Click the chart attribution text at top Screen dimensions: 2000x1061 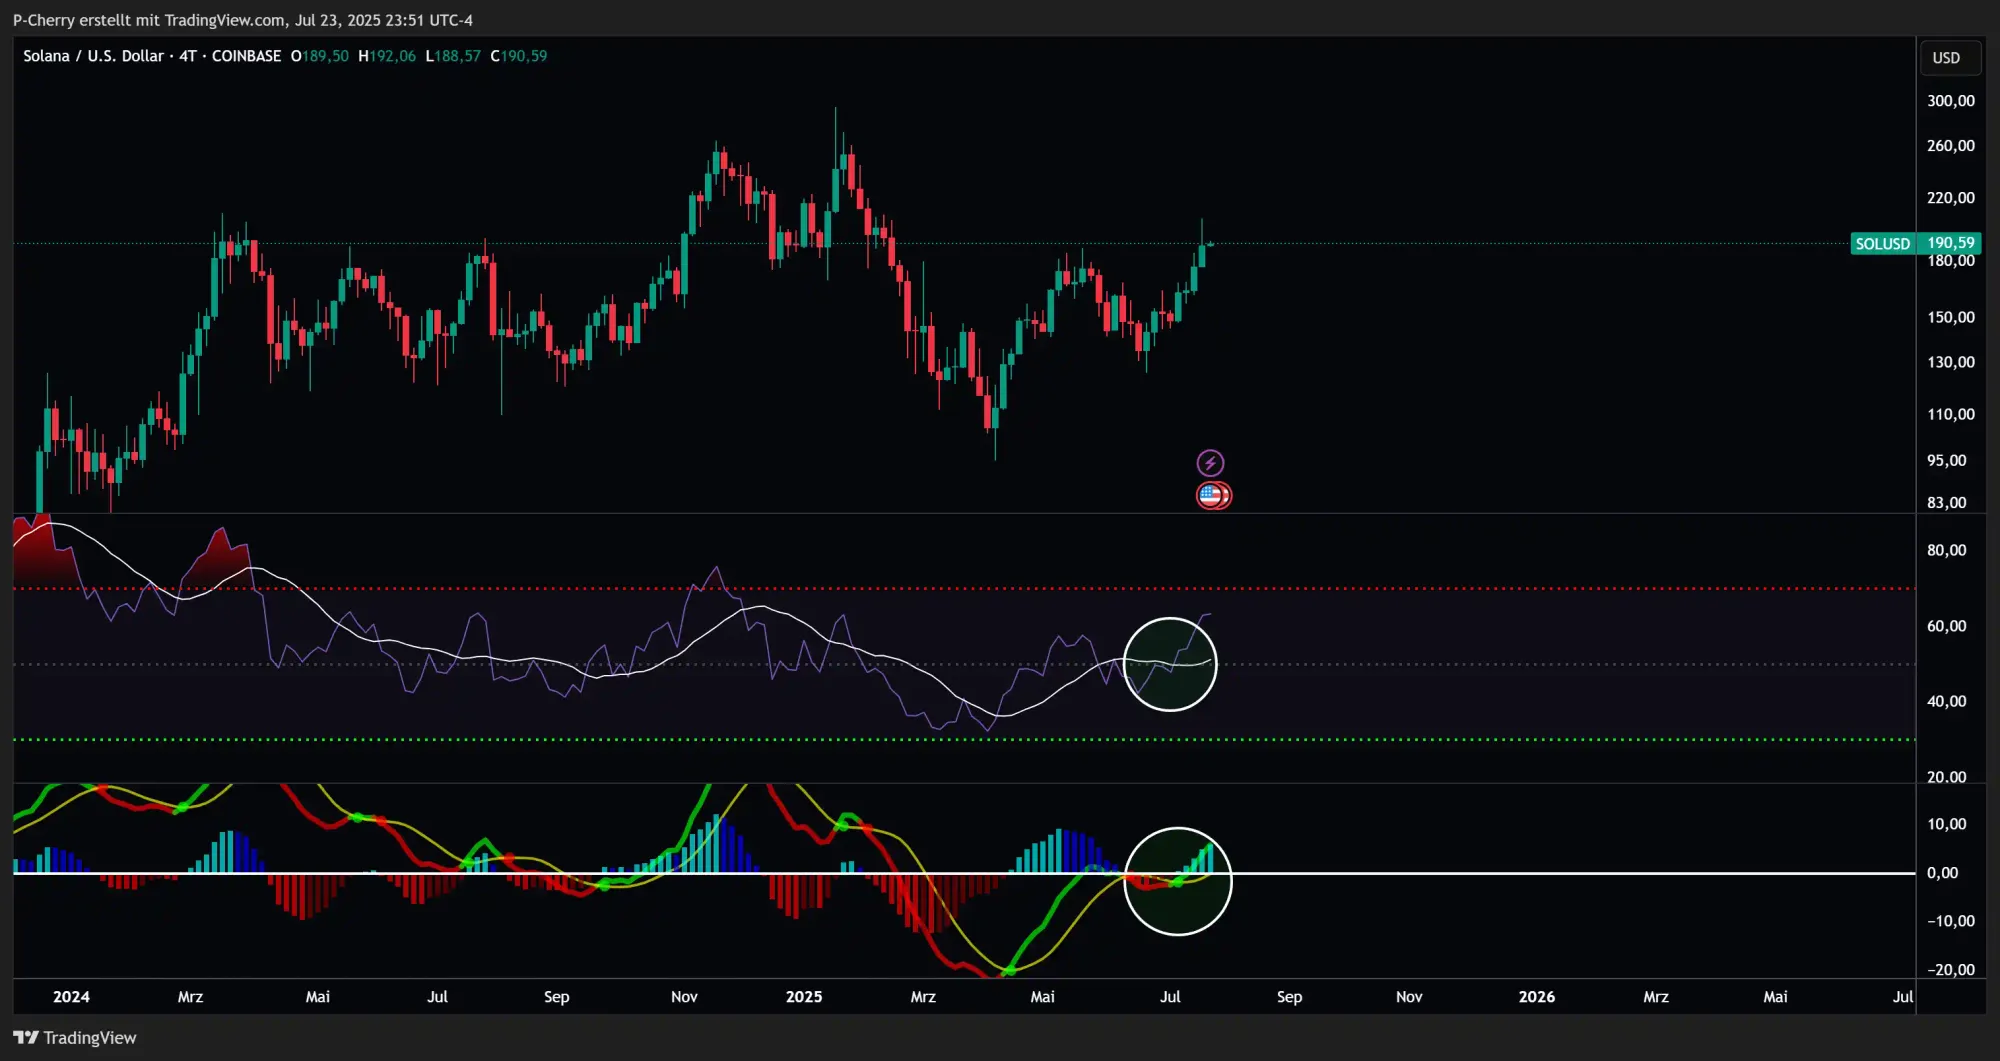pyautogui.click(x=243, y=20)
